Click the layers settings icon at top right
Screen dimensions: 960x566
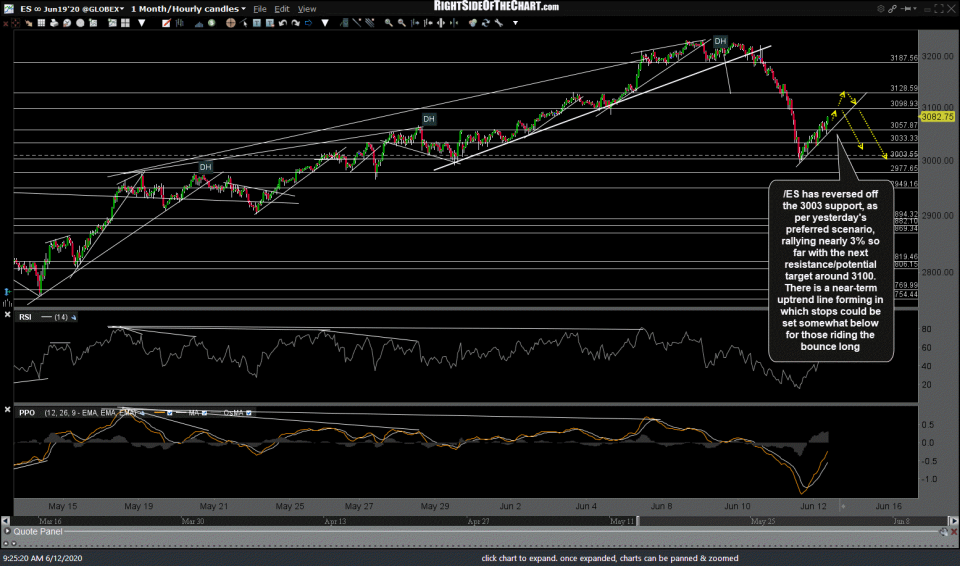pyautogui.click(x=881, y=9)
